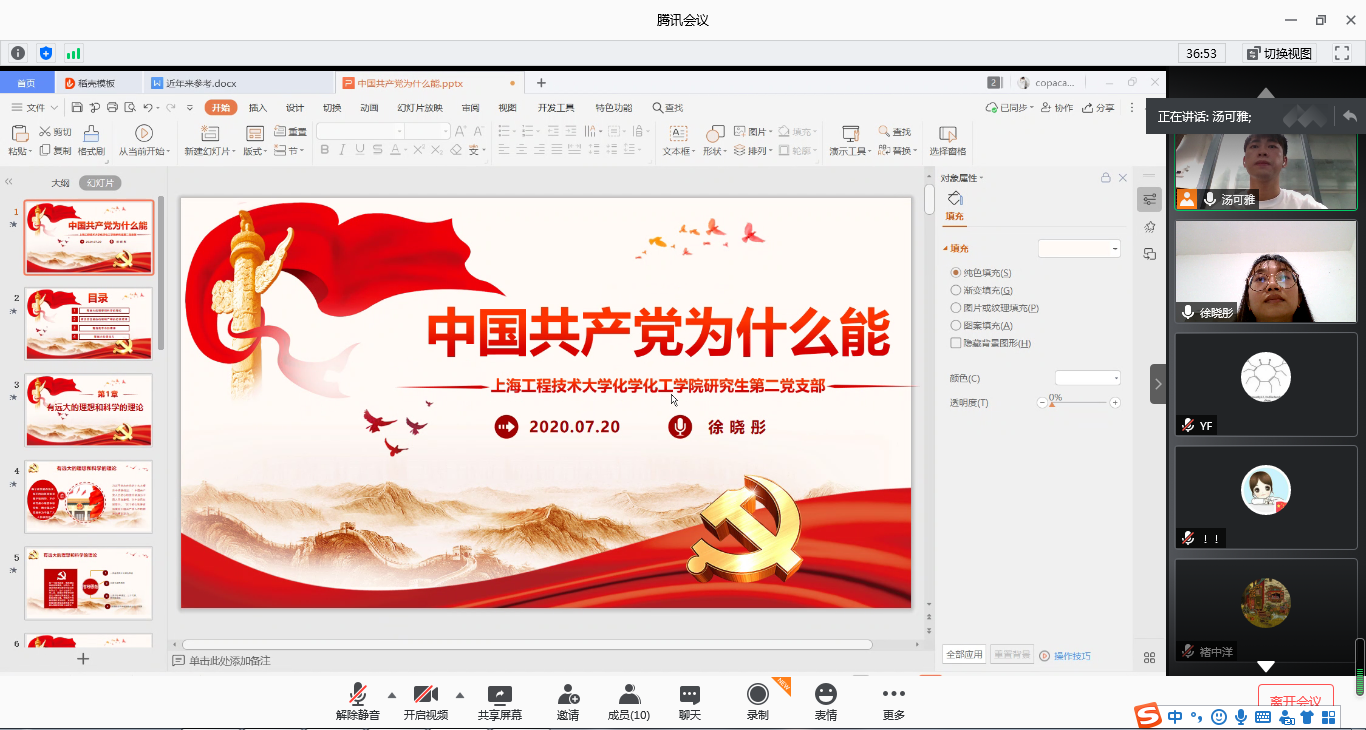Unmute the microphone (解除静音)

357,701
